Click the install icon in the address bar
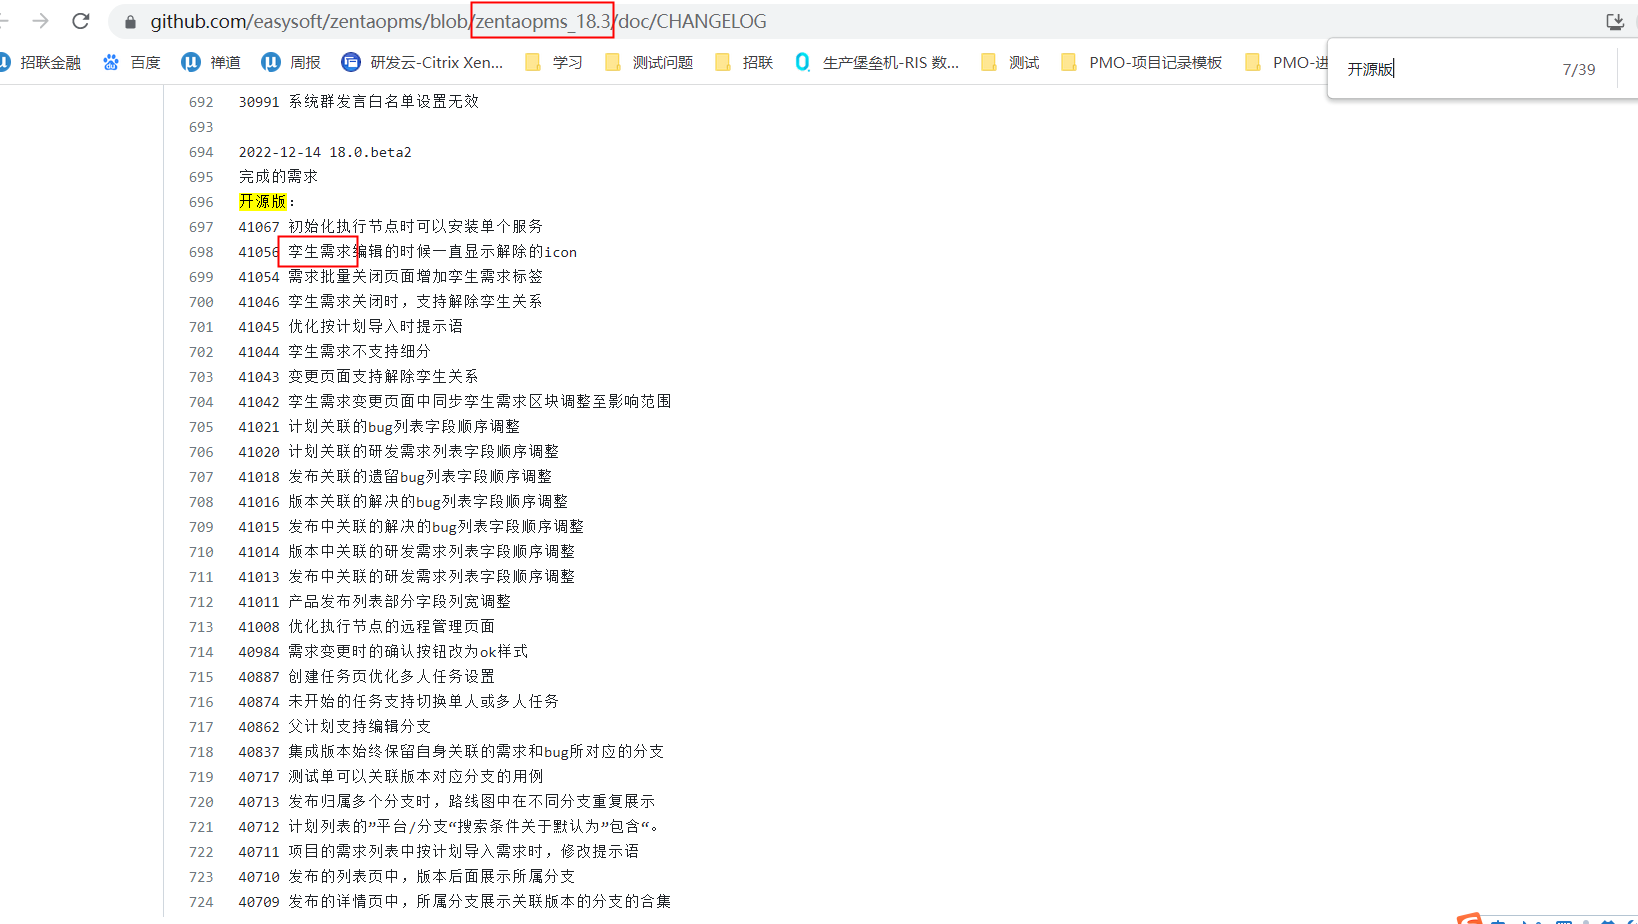The height and width of the screenshot is (924, 1638). [1615, 21]
